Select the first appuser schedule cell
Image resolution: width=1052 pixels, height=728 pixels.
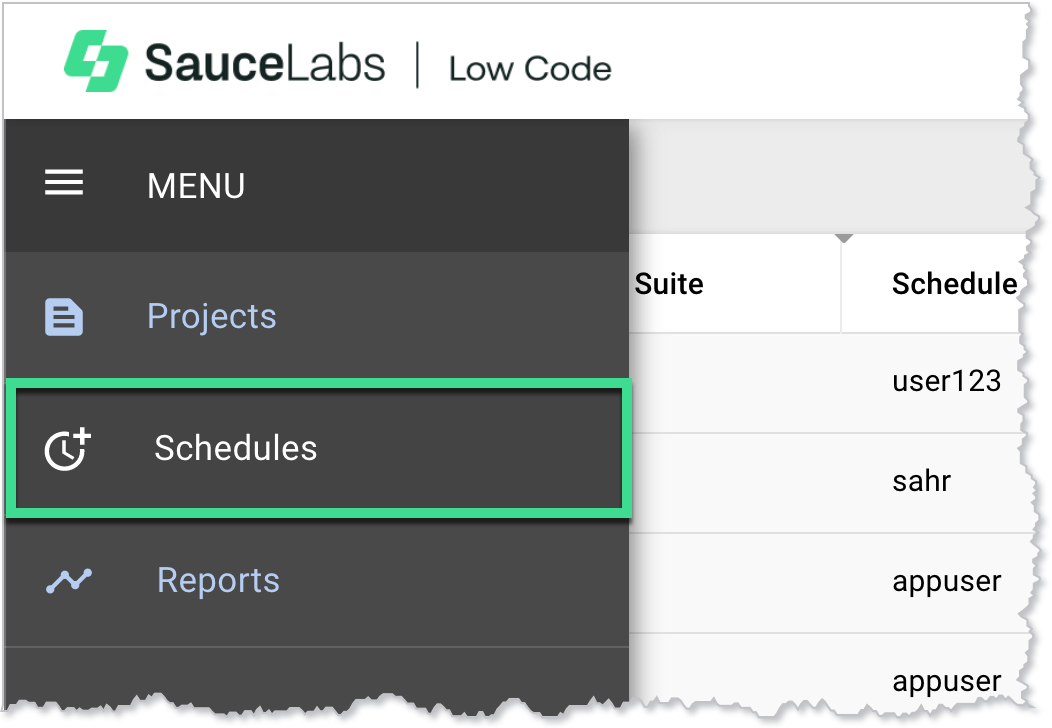coord(946,581)
